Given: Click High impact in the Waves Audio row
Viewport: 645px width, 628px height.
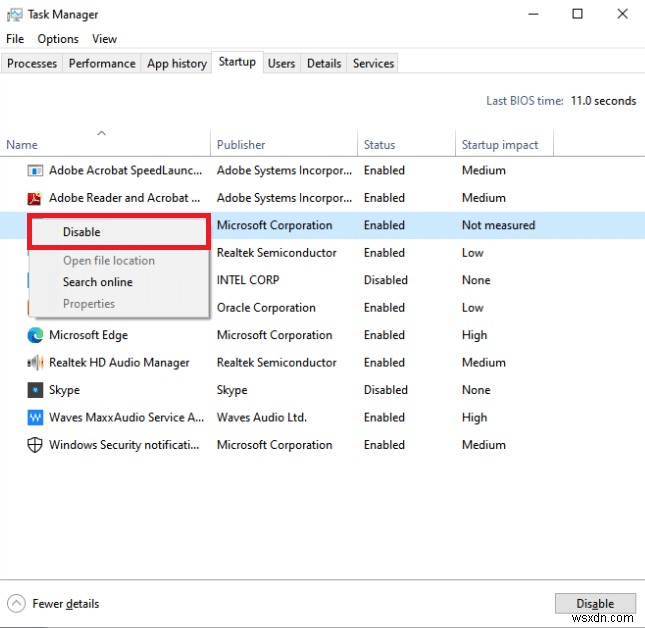Looking at the screenshot, I should pos(475,417).
